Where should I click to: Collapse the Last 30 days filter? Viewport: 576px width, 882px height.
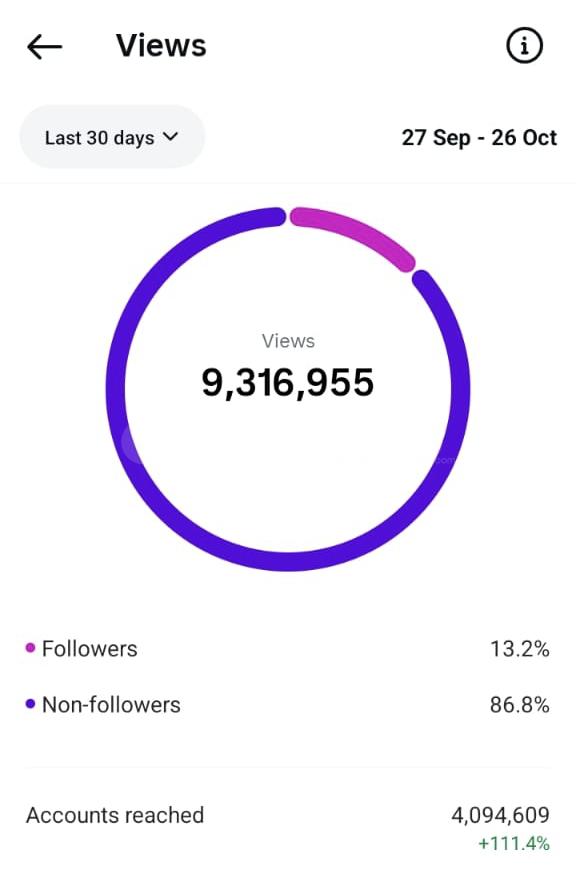(x=112, y=137)
